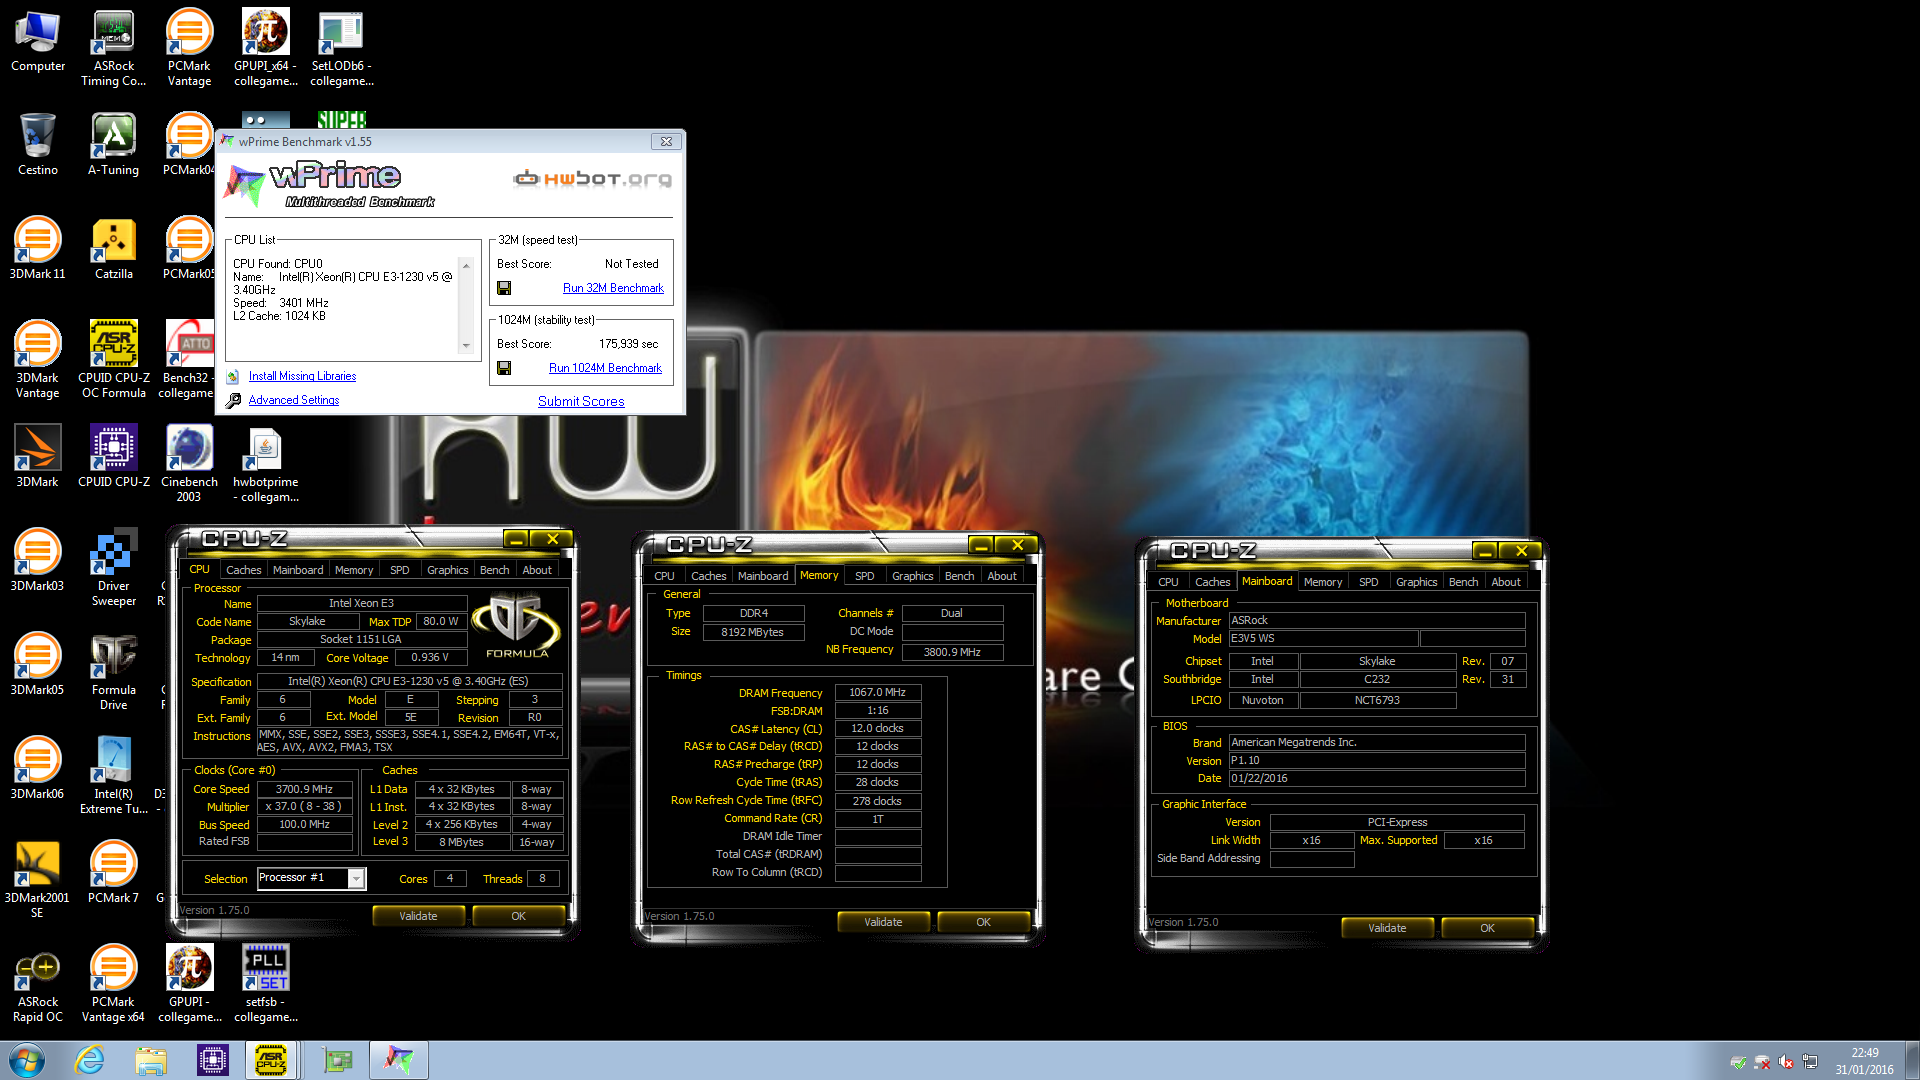Viewport: 1920px width, 1080px height.
Task: Click save icon in 1024M stability test
Action: coord(504,368)
